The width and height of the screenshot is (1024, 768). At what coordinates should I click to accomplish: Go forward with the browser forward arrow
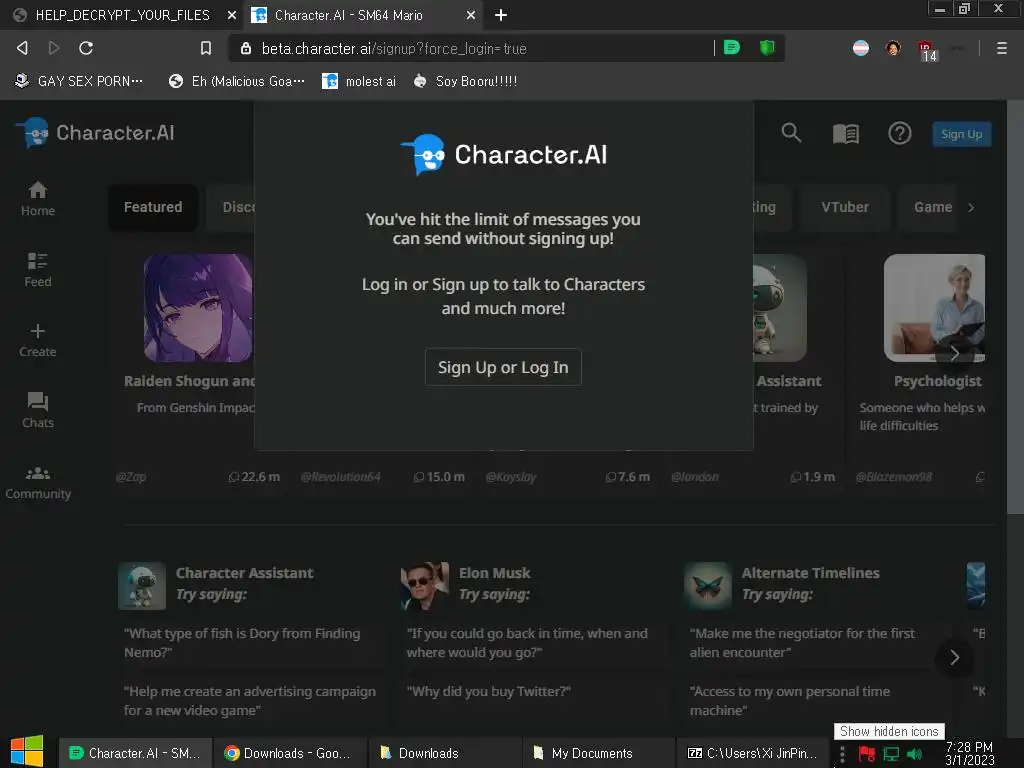(x=54, y=48)
